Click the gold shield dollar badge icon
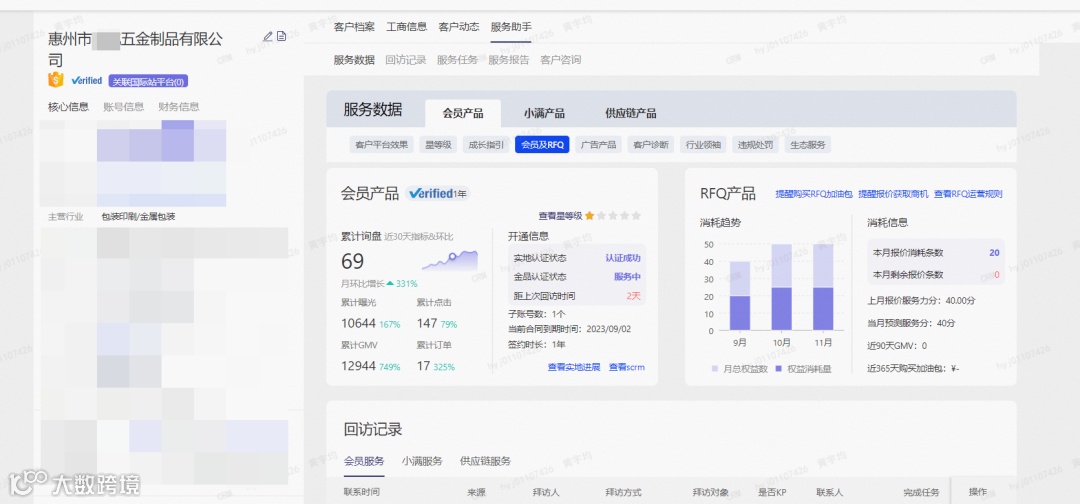1080x504 pixels. 56,81
